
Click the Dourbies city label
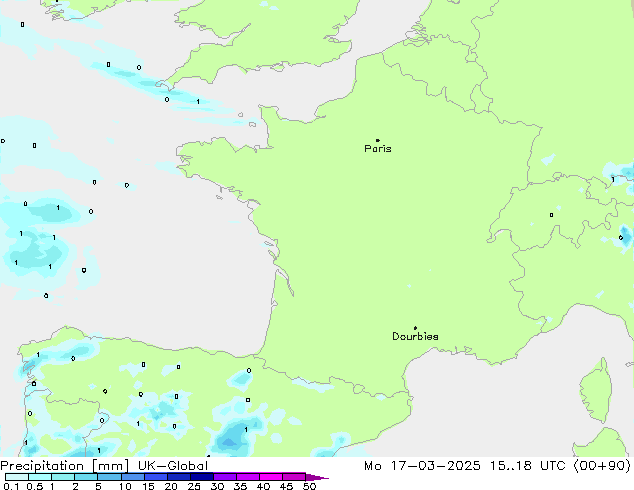415,336
